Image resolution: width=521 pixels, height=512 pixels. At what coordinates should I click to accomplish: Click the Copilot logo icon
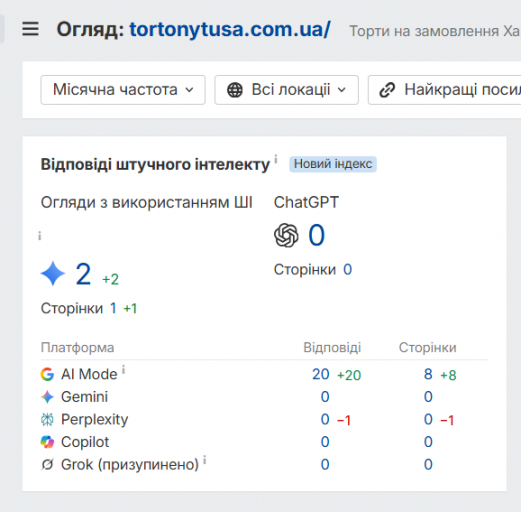(47, 442)
